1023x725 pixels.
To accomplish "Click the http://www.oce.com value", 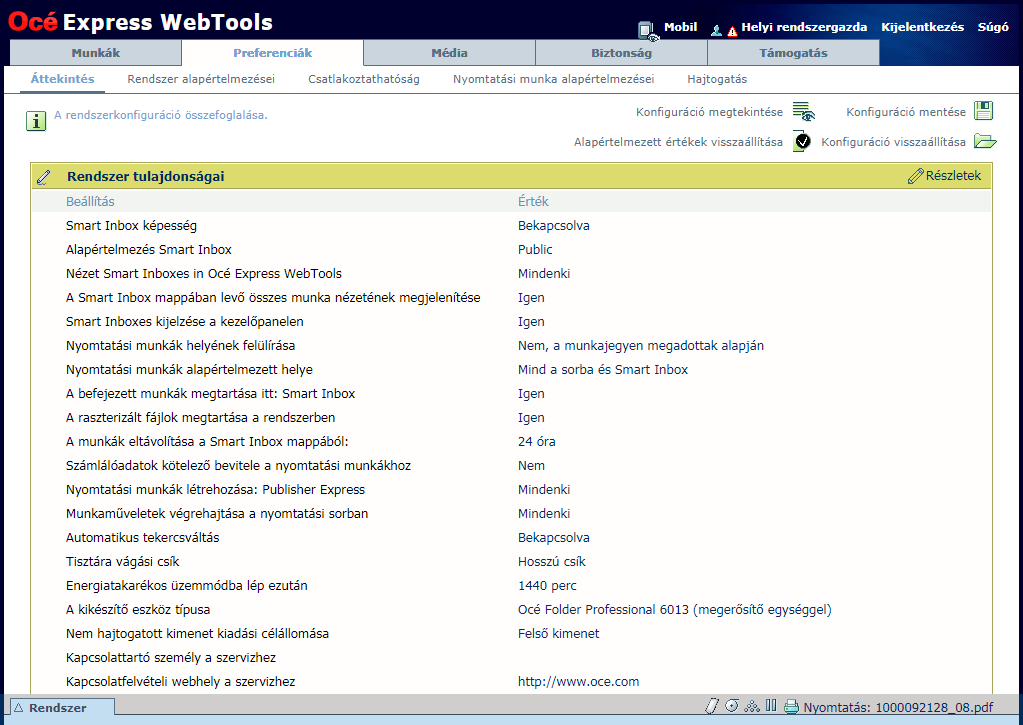I will (x=579, y=681).
